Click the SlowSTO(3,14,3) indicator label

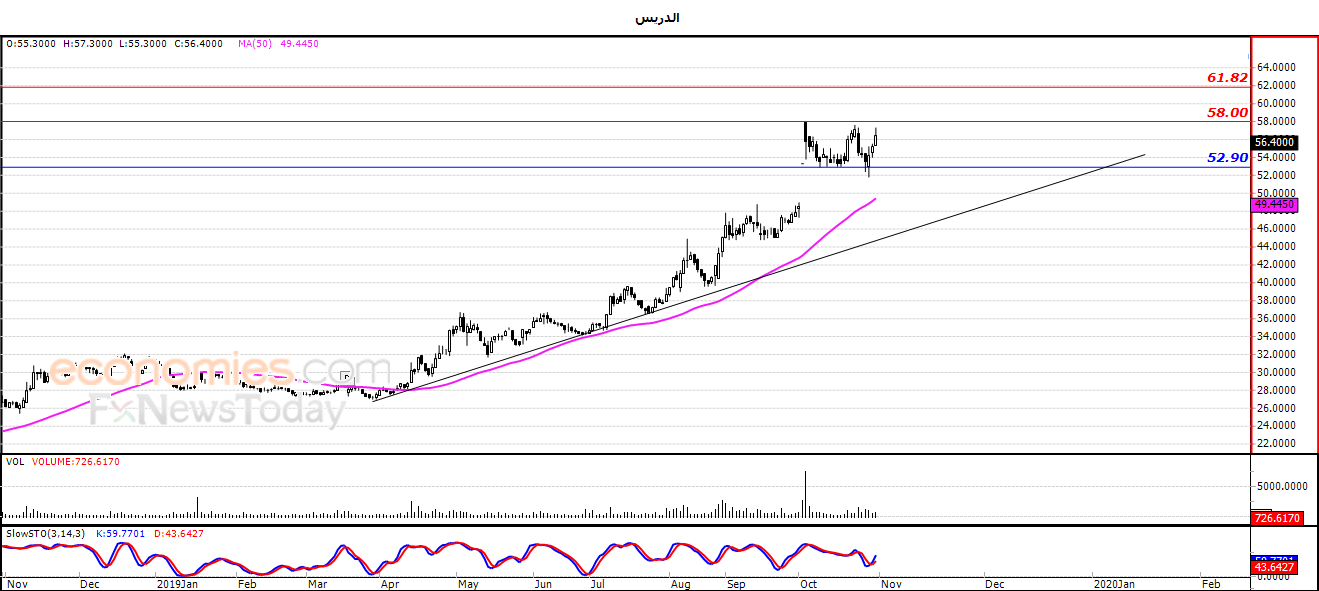pyautogui.click(x=44, y=533)
